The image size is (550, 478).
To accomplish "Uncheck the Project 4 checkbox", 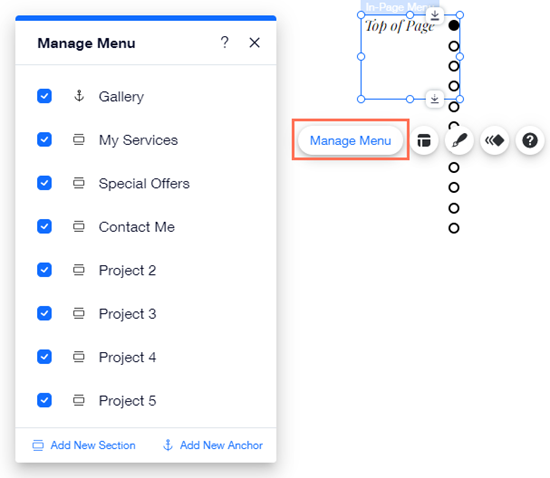I will (x=44, y=357).
